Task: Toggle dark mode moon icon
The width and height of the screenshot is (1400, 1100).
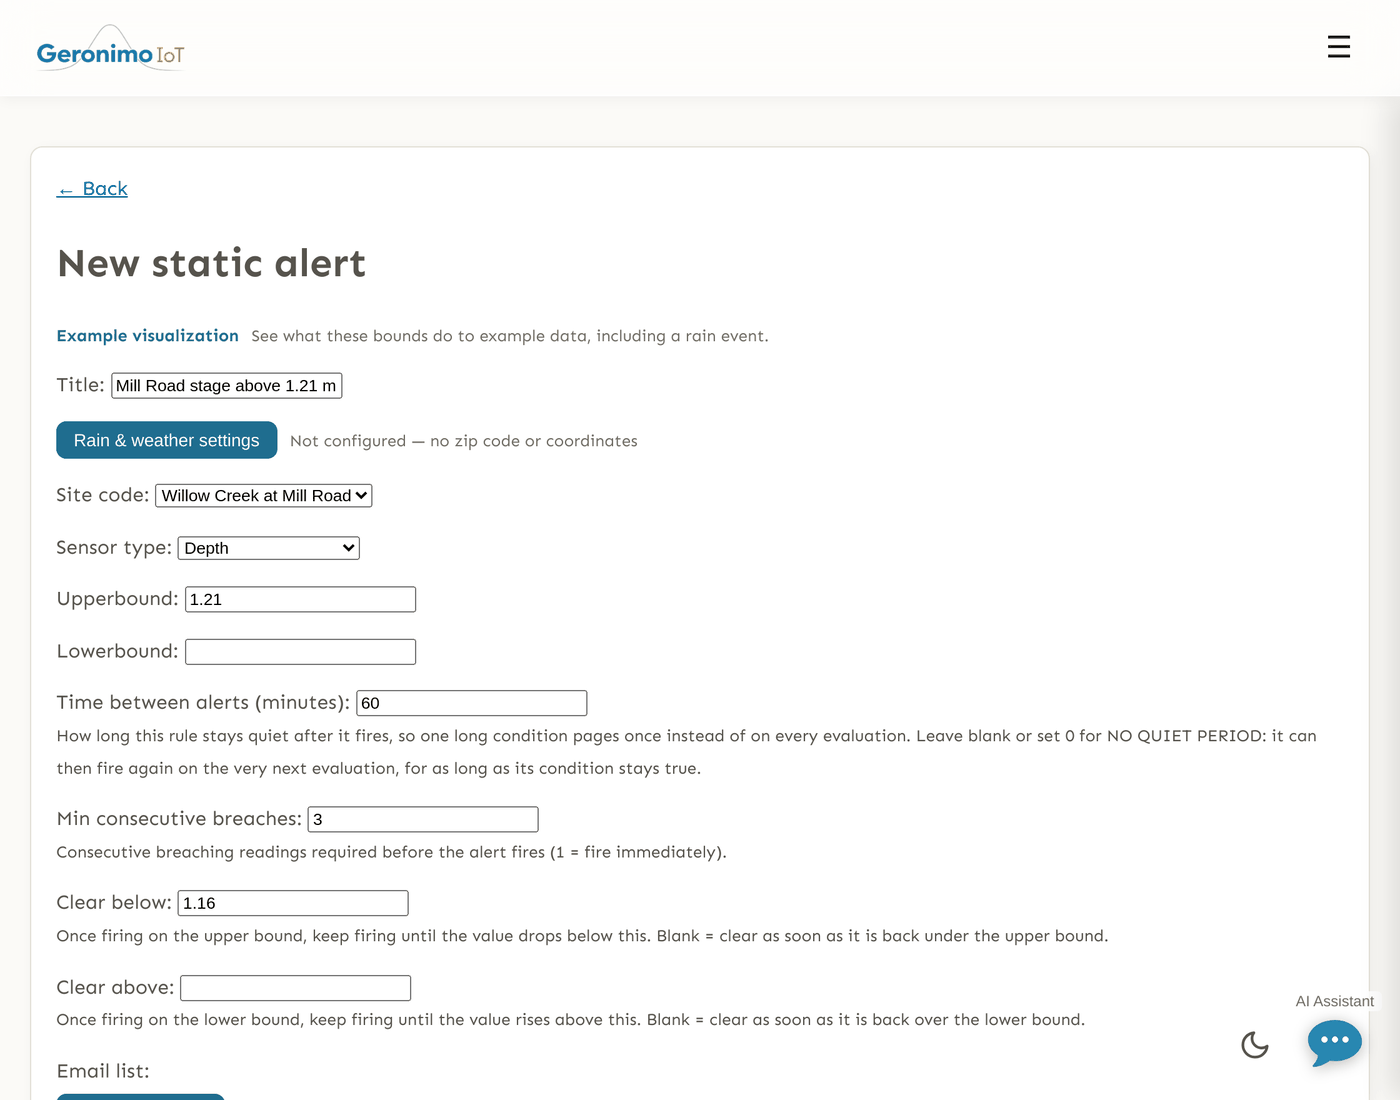Action: [x=1255, y=1045]
